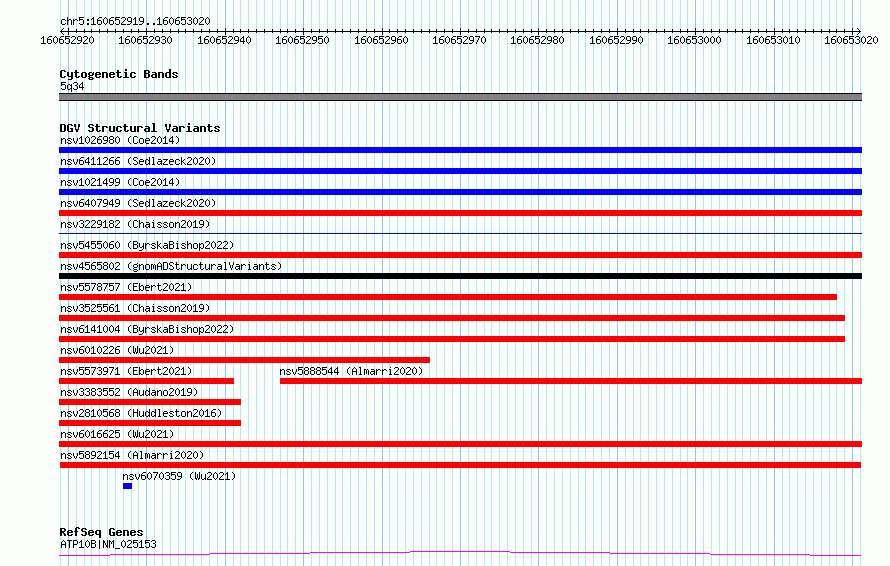Screen dimensions: 890x566
Task: Click ruler position 160653010
Action: (773, 40)
